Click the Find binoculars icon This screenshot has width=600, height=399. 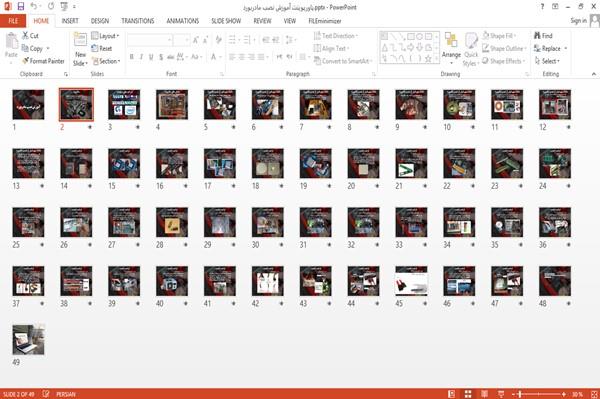point(537,36)
